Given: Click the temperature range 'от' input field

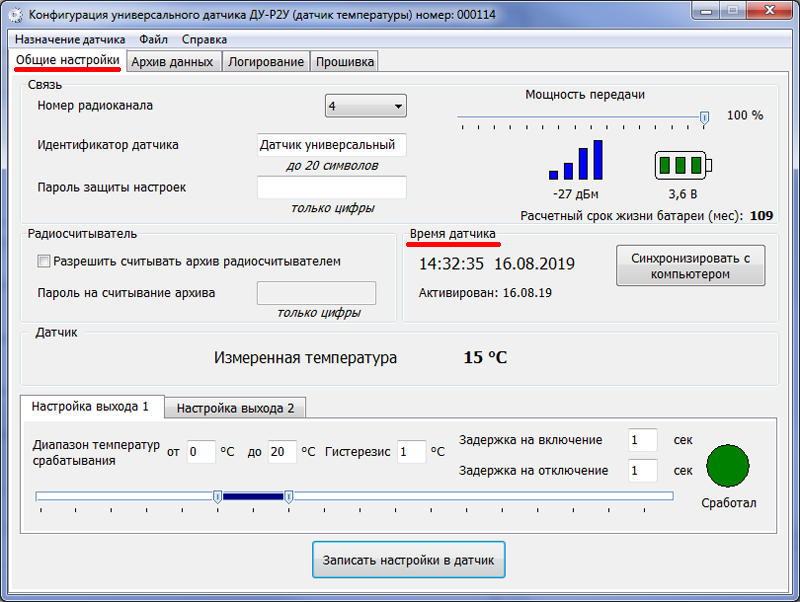Looking at the screenshot, I should coord(201,452).
